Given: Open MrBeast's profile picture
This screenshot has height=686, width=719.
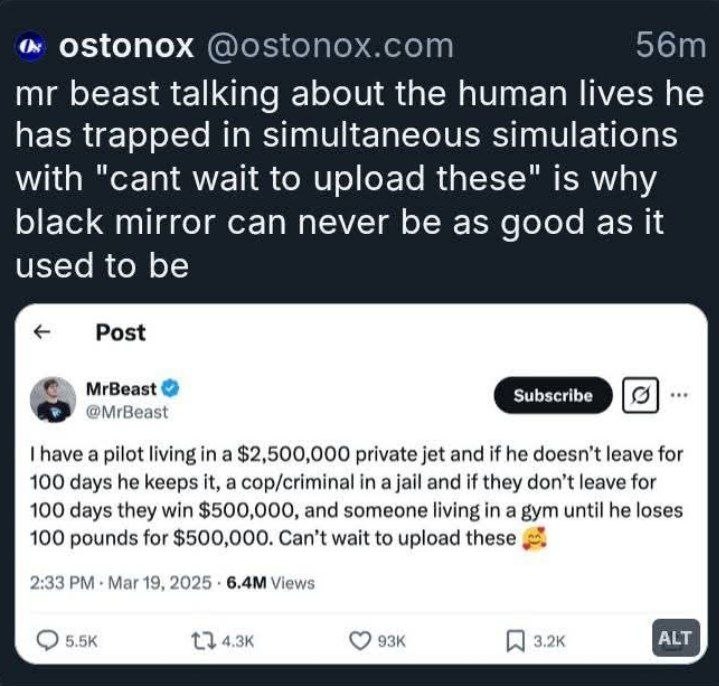Looking at the screenshot, I should pyautogui.click(x=53, y=399).
